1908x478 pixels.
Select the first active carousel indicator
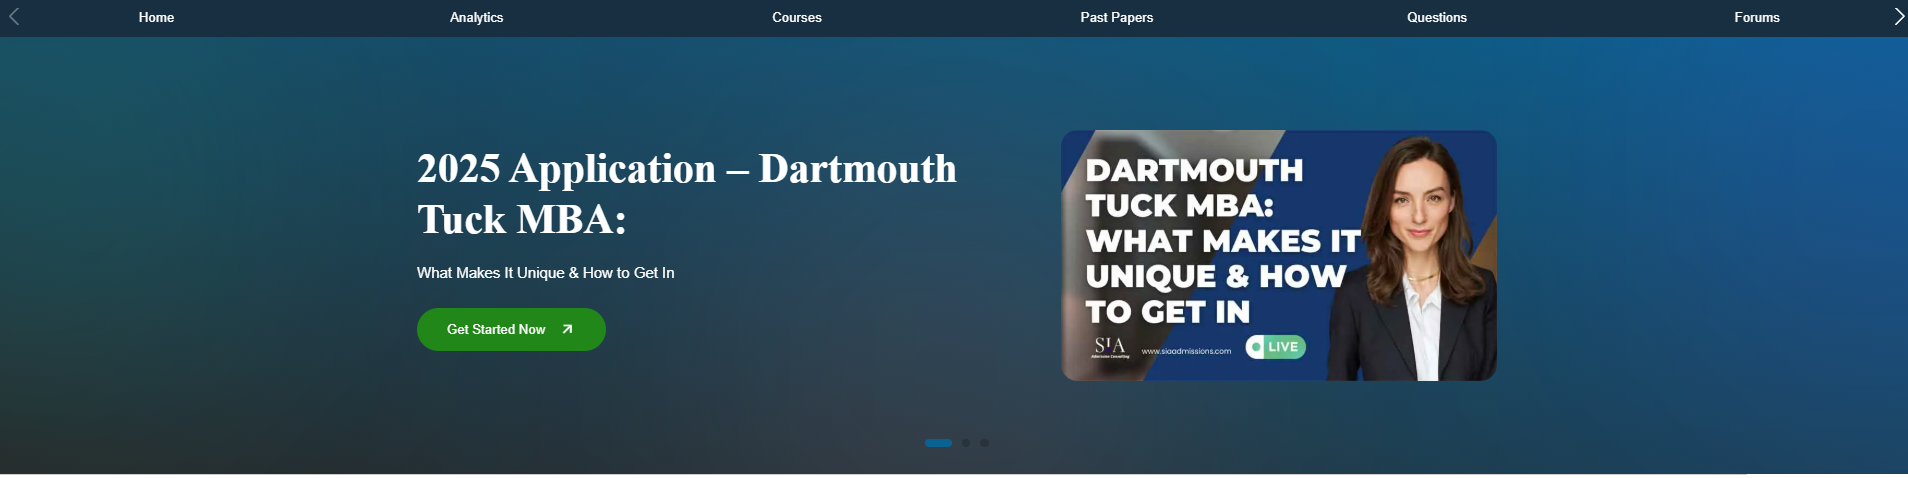coord(938,443)
